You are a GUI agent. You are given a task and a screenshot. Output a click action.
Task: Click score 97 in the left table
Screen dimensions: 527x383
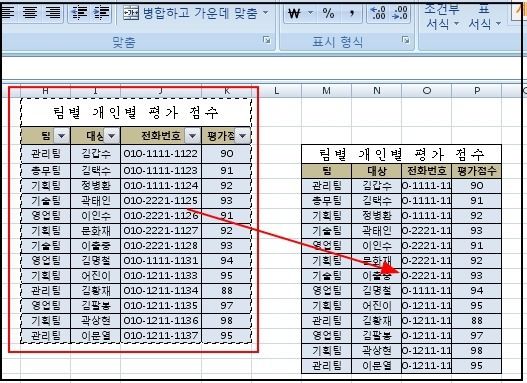(227, 305)
